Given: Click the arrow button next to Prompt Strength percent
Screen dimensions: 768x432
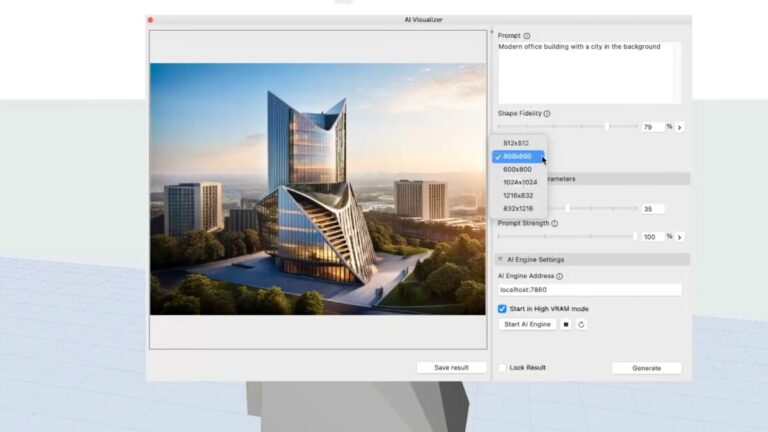Looking at the screenshot, I should (680, 237).
